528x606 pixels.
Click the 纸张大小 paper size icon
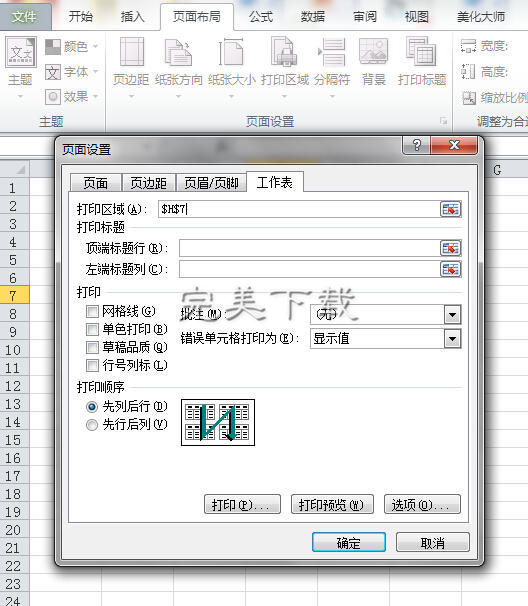(231, 51)
